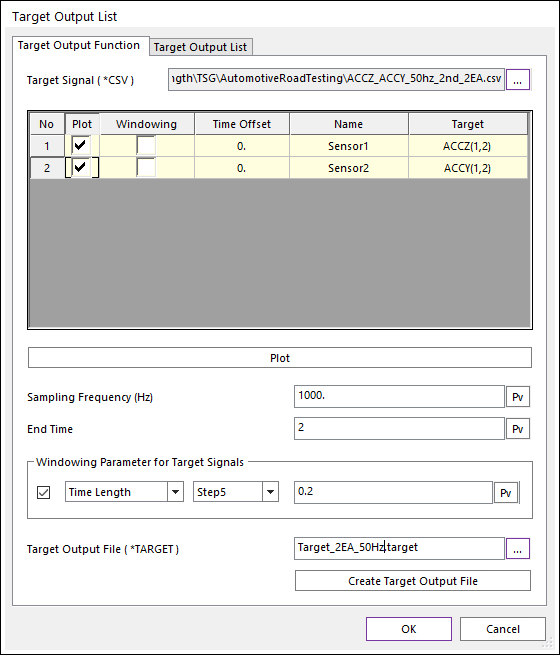The image size is (560, 655).
Task: Toggle the Windowing Parameter checkbox
Action: point(43,493)
